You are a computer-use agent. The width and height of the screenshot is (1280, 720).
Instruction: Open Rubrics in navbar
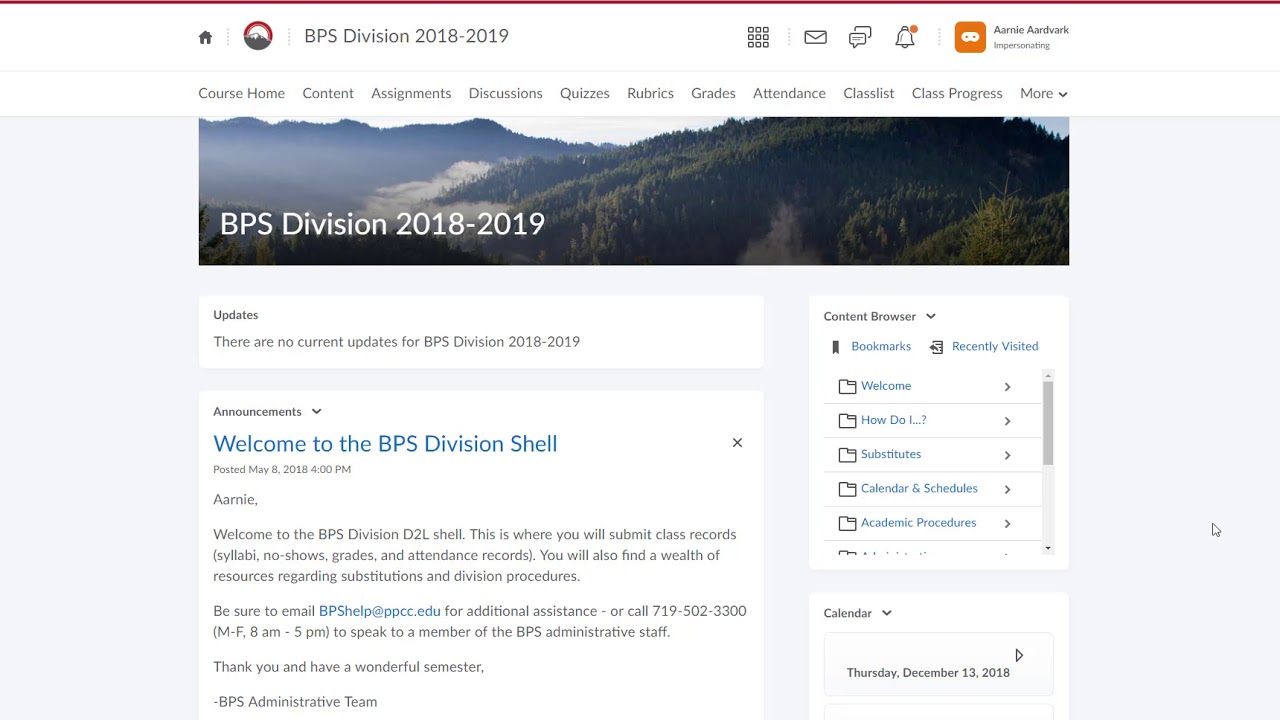click(650, 93)
